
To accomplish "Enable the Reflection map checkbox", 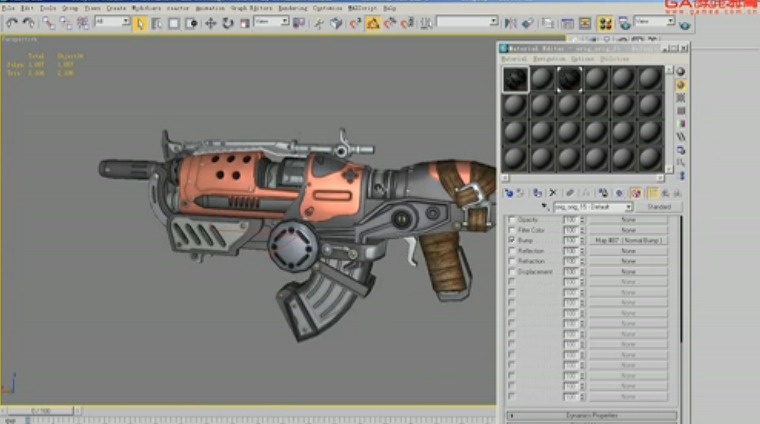I will tap(511, 251).
